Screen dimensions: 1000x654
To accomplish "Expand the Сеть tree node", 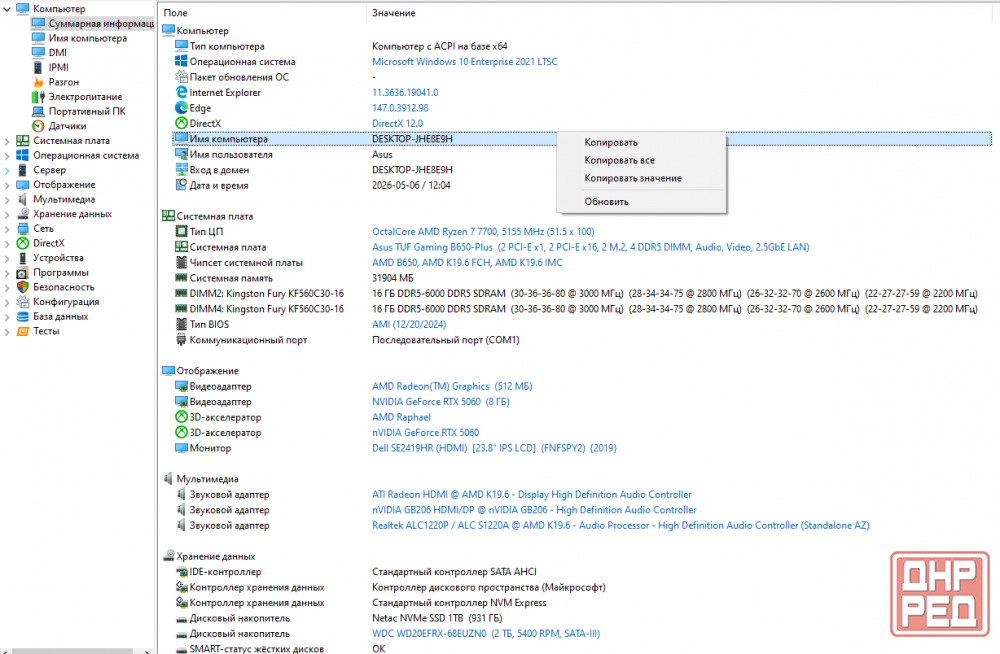I will 7,229.
